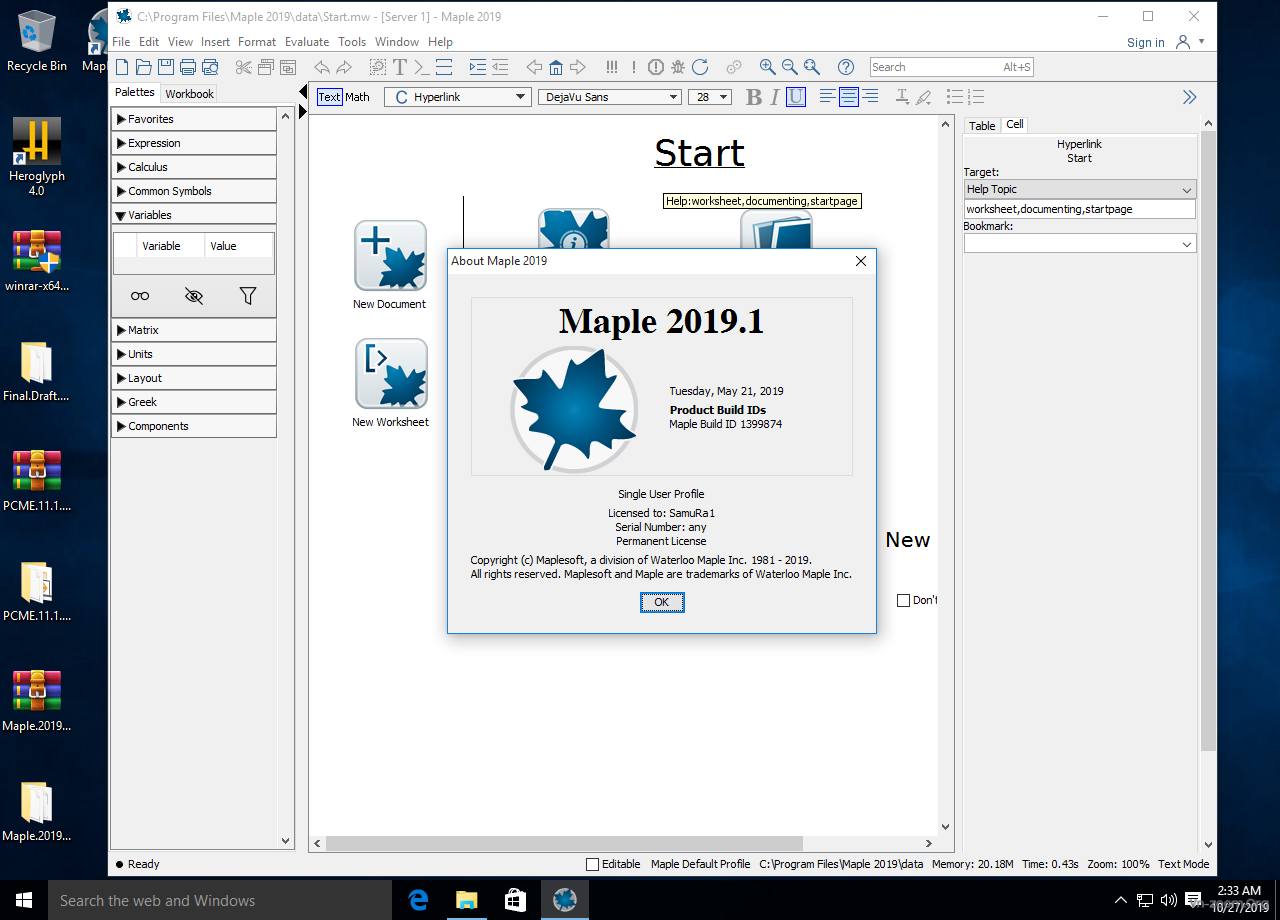Click the toolbar Search field
1280x920 pixels.
952,67
